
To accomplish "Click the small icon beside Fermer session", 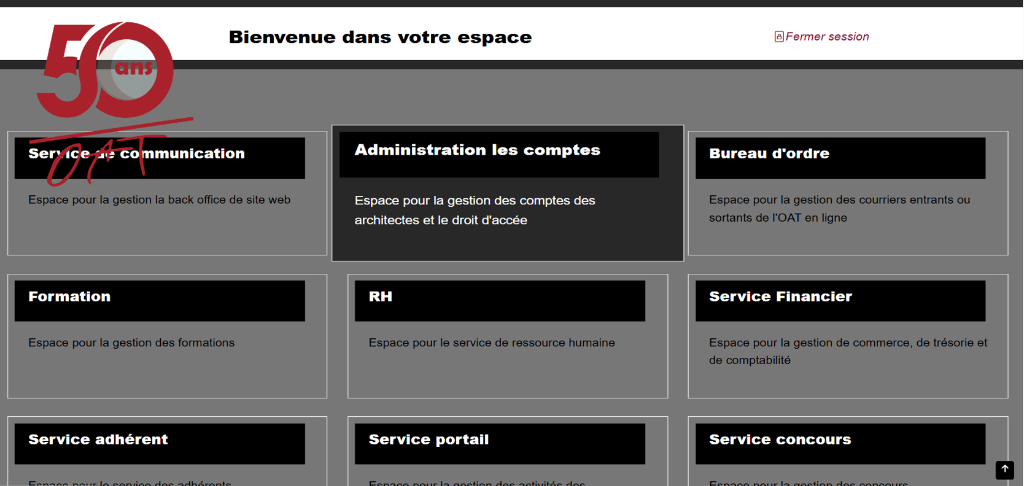I will tap(779, 37).
